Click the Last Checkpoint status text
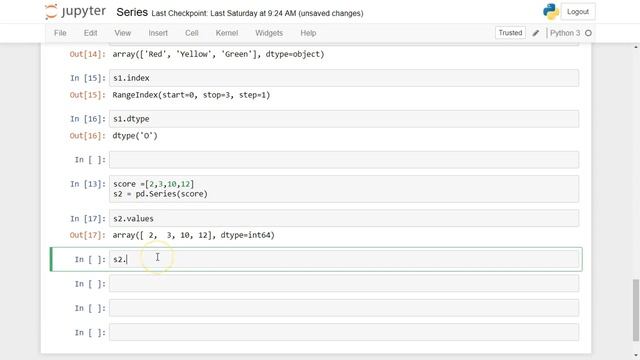The height and width of the screenshot is (360, 640). point(257,13)
